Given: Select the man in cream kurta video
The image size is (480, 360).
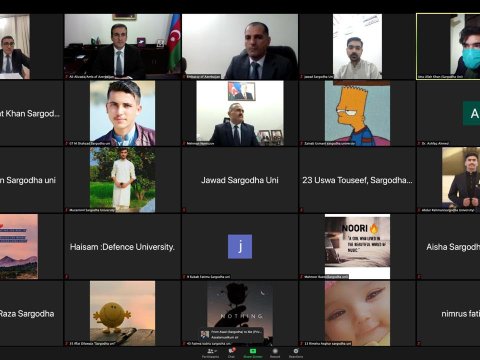Looking at the screenshot, I should tap(357, 46).
